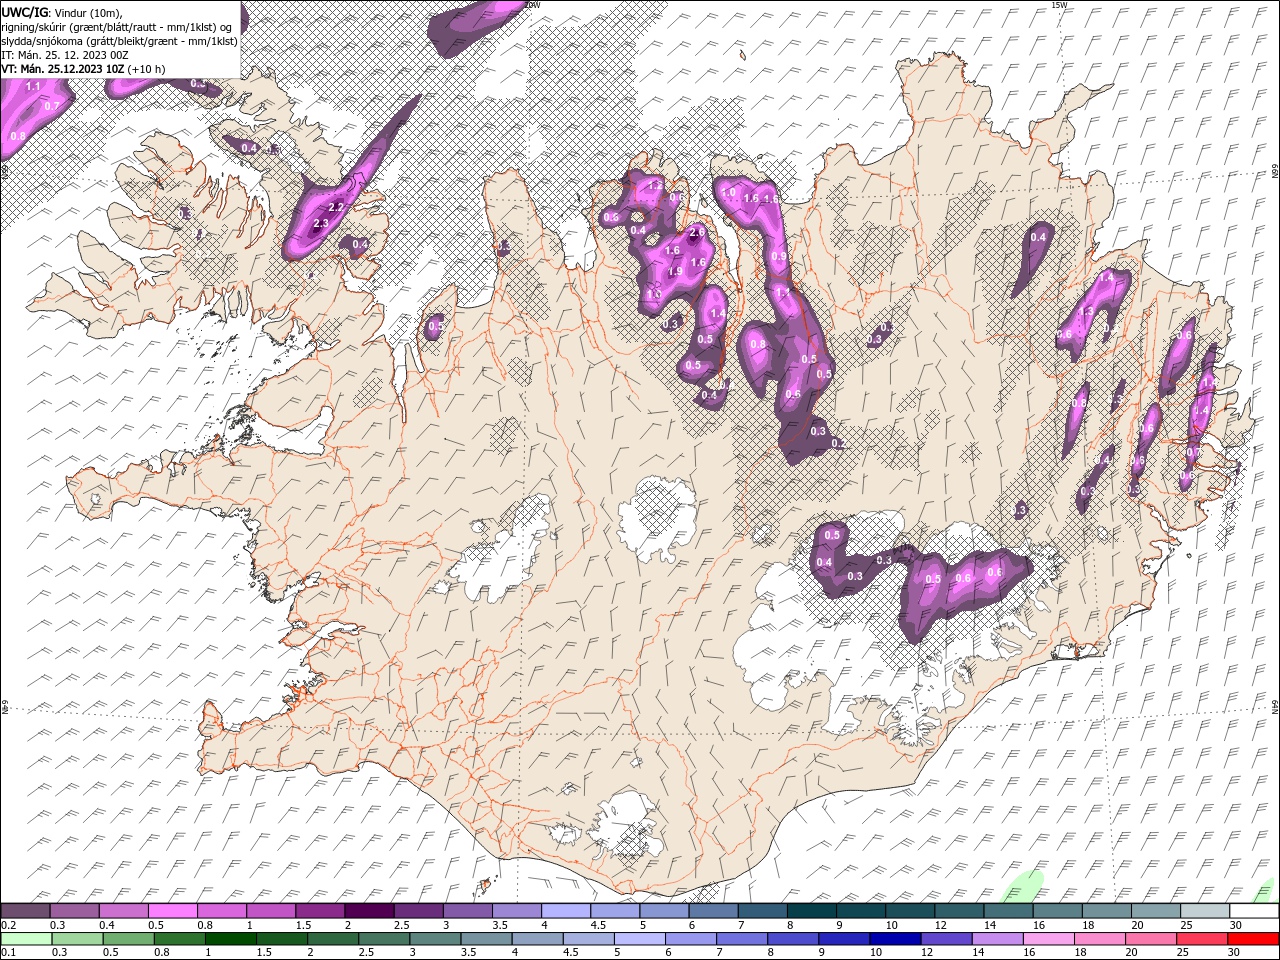Image resolution: width=1280 pixels, height=960 pixels.
Task: Pick the violet 12 swatch in lower legend row
Action: (x=946, y=939)
